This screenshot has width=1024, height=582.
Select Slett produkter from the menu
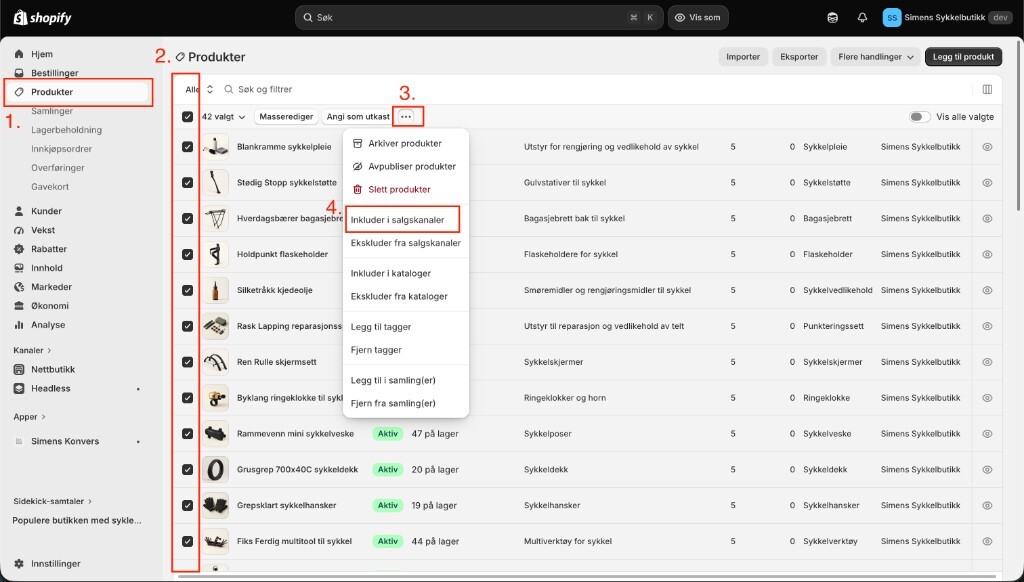click(x=406, y=189)
